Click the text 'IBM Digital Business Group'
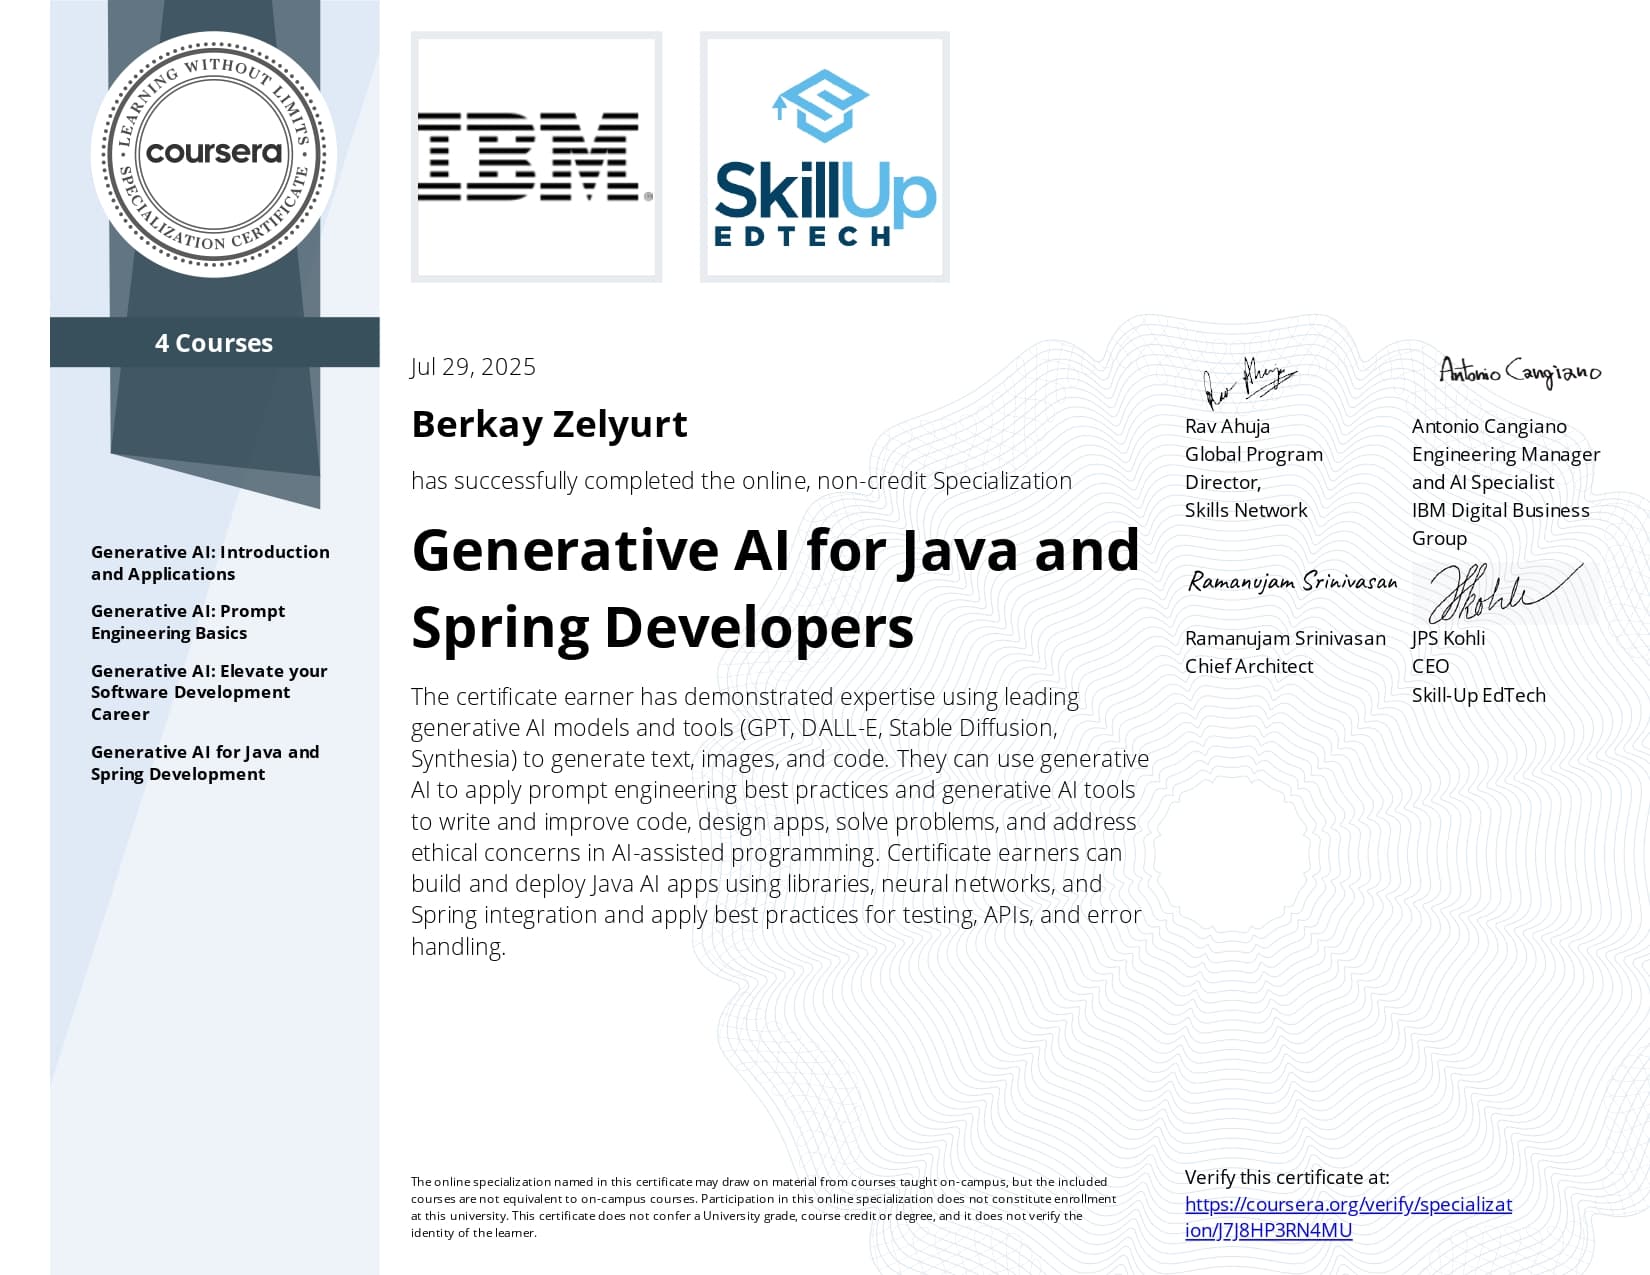The image size is (1650, 1275). [x=1500, y=524]
